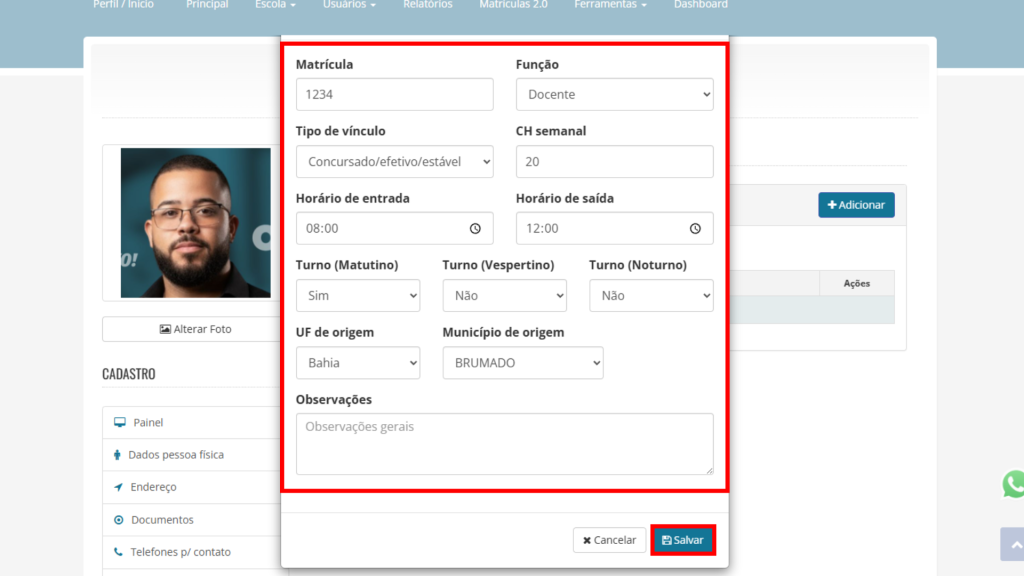Click the scroll-to-top arrow icon
This screenshot has height=576, width=1024.
(x=1012, y=544)
